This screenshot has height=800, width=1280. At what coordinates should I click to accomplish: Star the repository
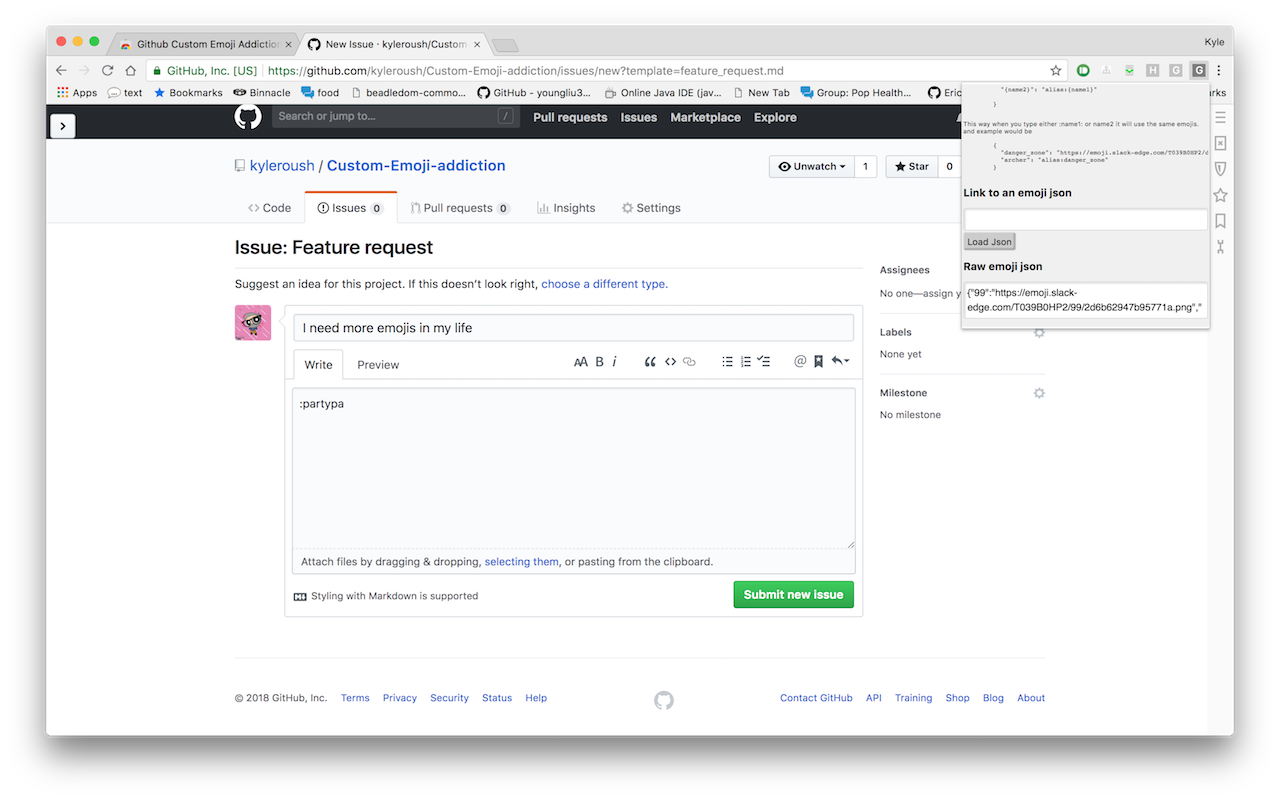912,167
